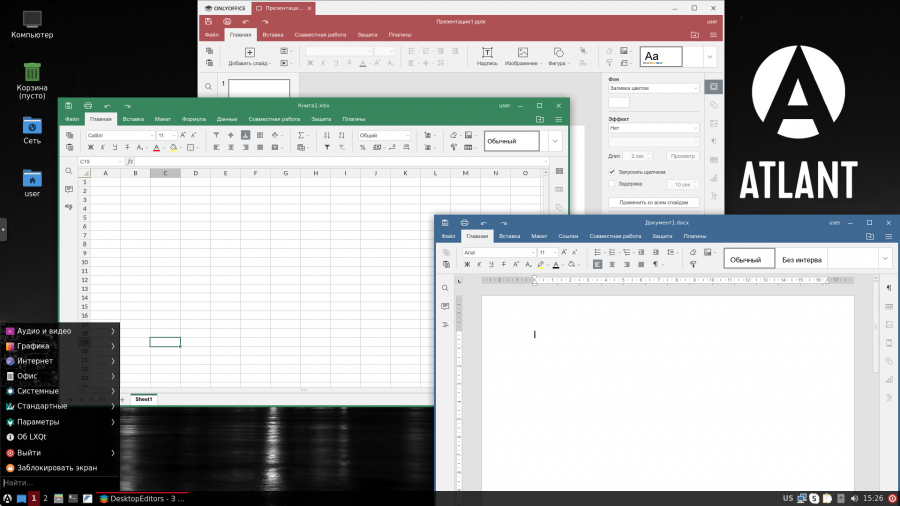900x506 pixels.
Task: Open Ссылки tab in document editor
Action: (568, 236)
